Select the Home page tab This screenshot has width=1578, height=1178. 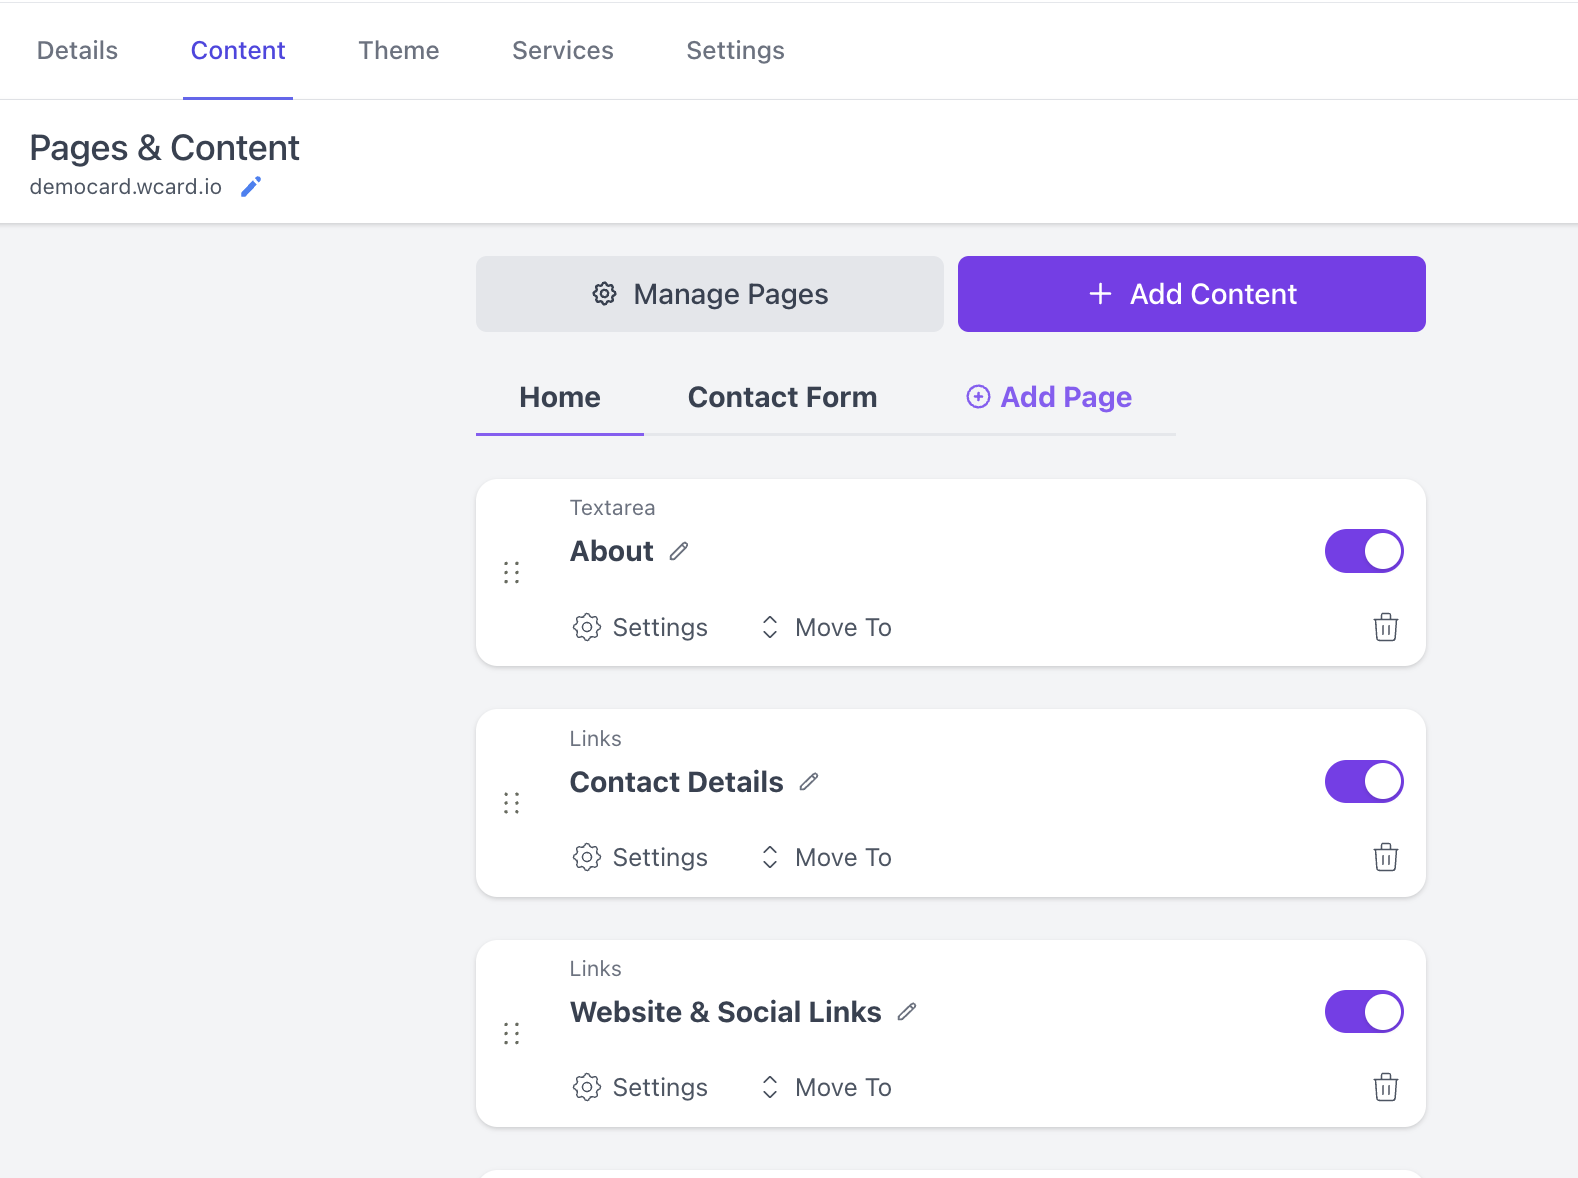click(560, 397)
